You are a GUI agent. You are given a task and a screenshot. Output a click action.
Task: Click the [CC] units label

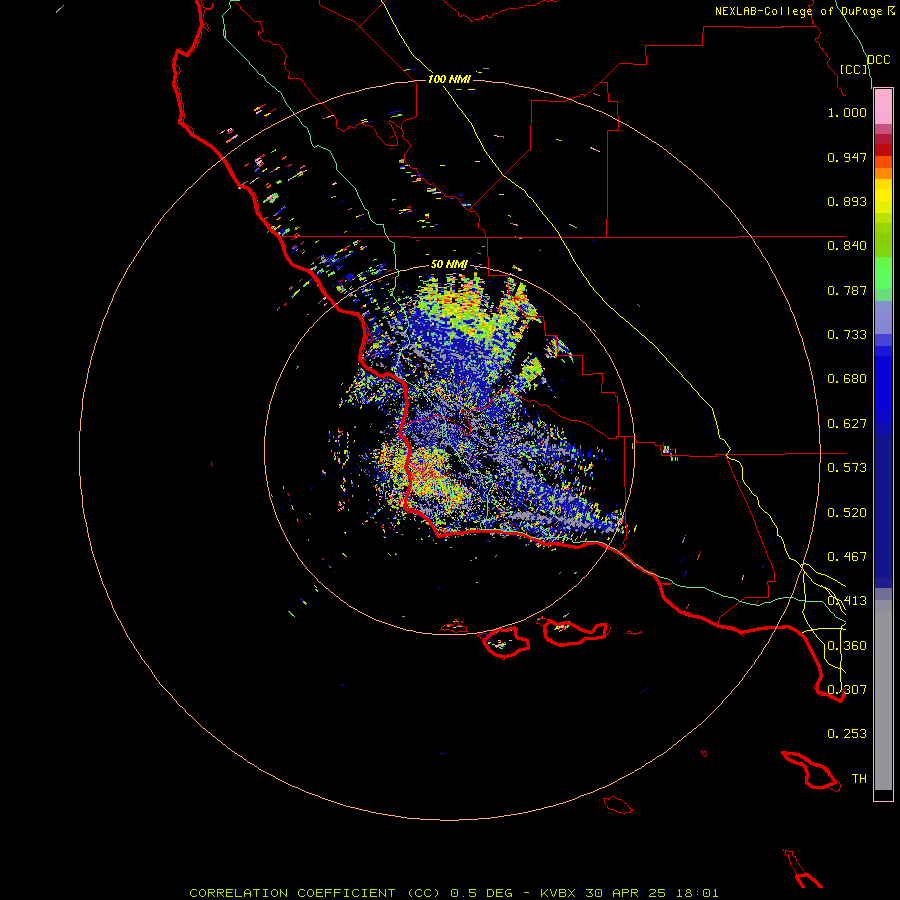click(854, 69)
